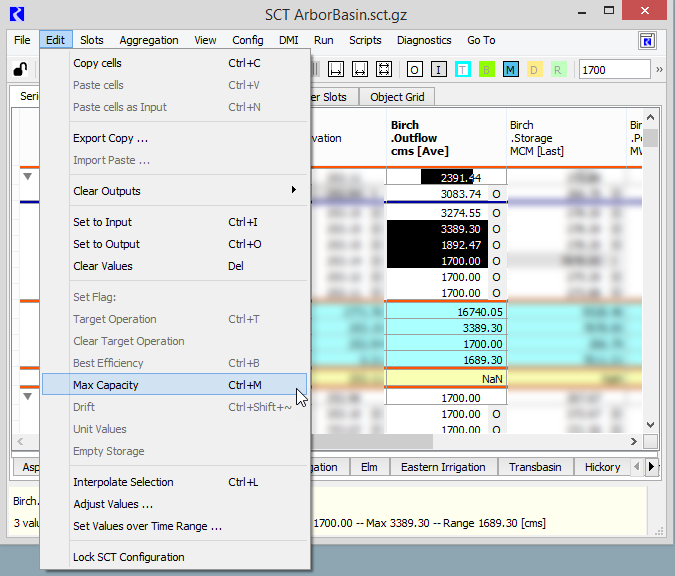Viewport: 675px width, 576px height.
Task: Click the value input field showing 1700
Action: coord(613,70)
